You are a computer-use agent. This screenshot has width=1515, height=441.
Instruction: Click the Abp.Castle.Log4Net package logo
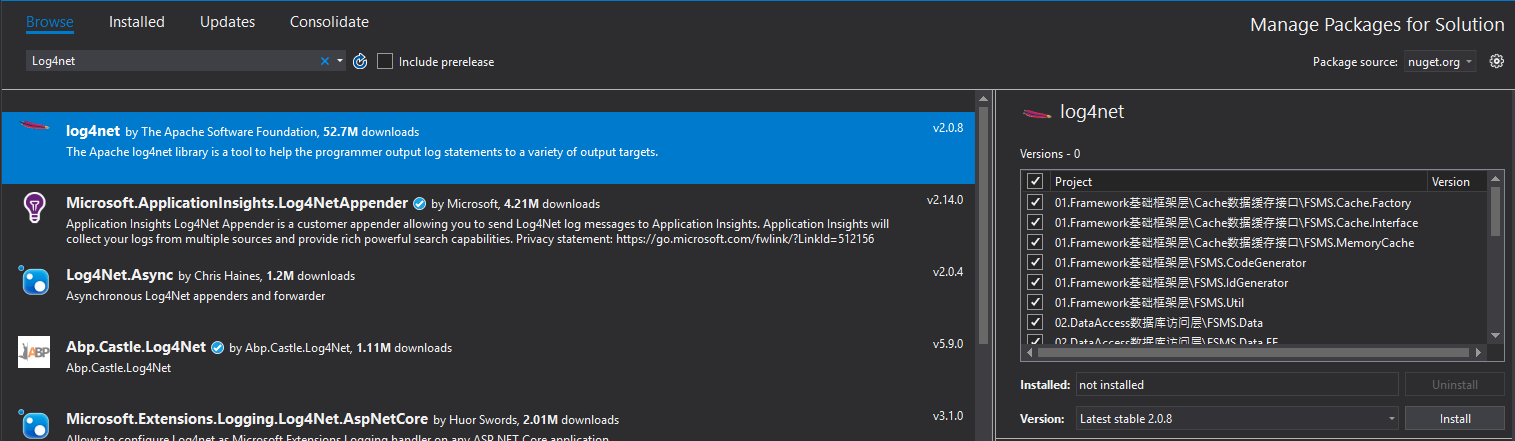pos(35,353)
